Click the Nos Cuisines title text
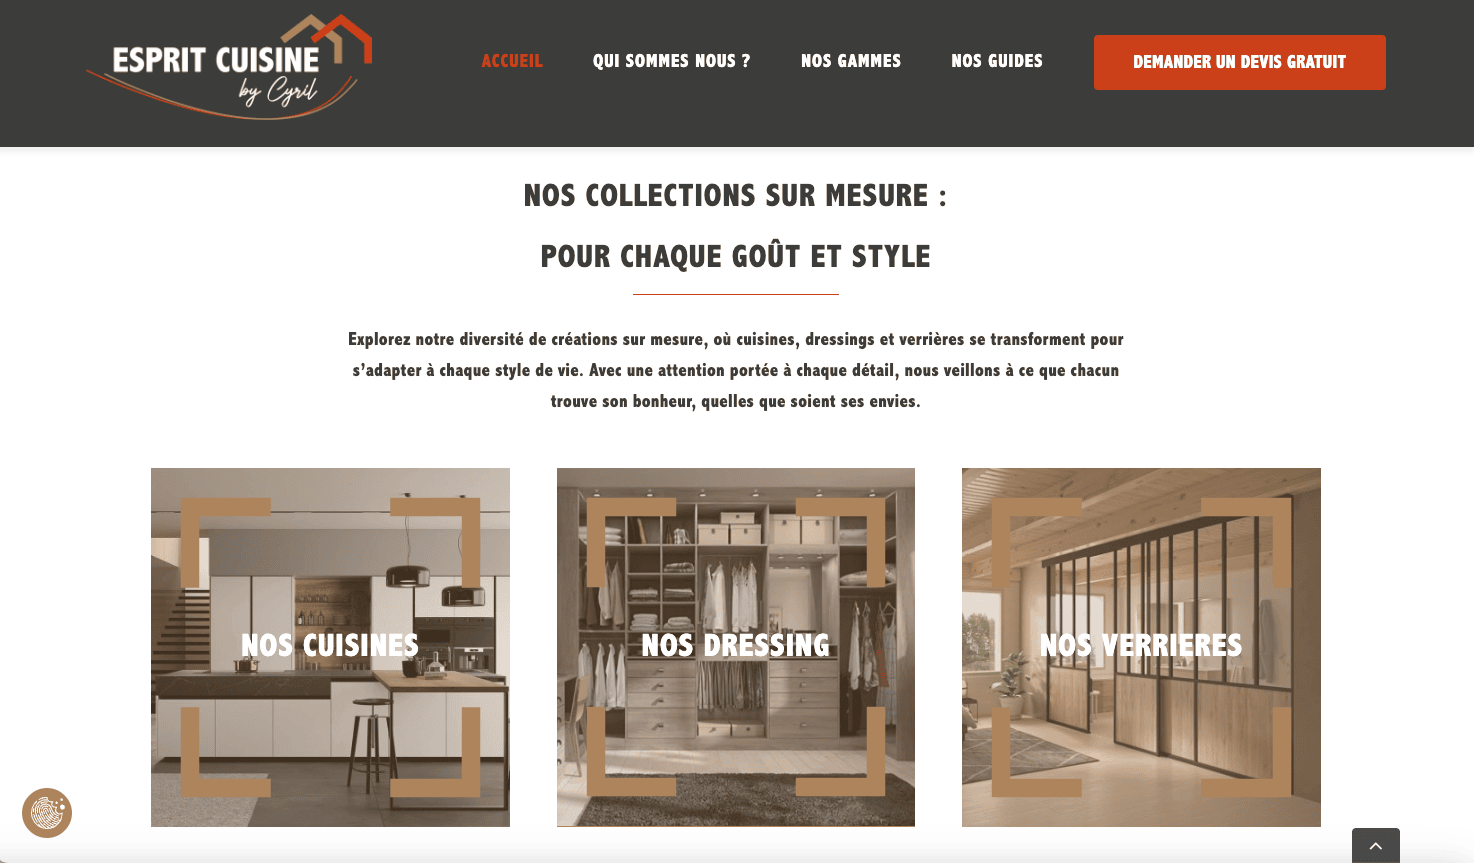 (x=330, y=645)
